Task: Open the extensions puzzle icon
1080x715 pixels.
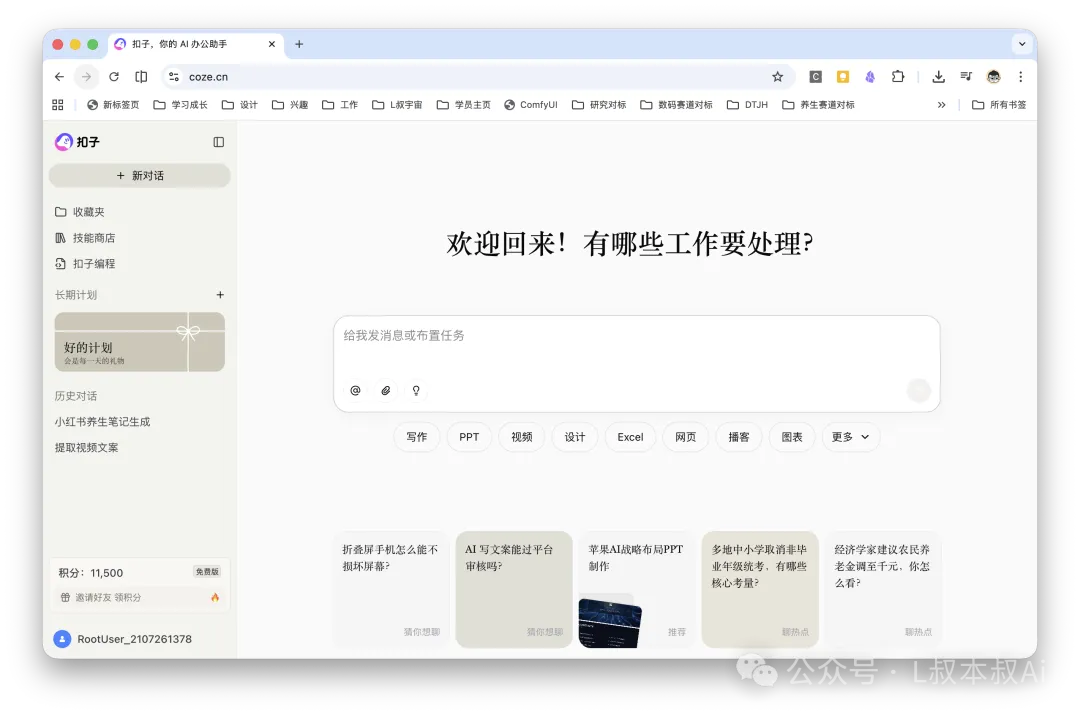Action: point(898,77)
